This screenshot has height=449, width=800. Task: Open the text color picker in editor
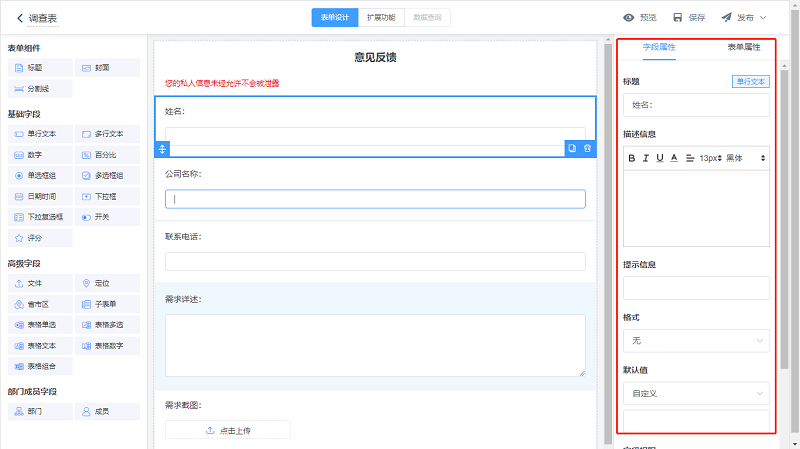pos(675,158)
